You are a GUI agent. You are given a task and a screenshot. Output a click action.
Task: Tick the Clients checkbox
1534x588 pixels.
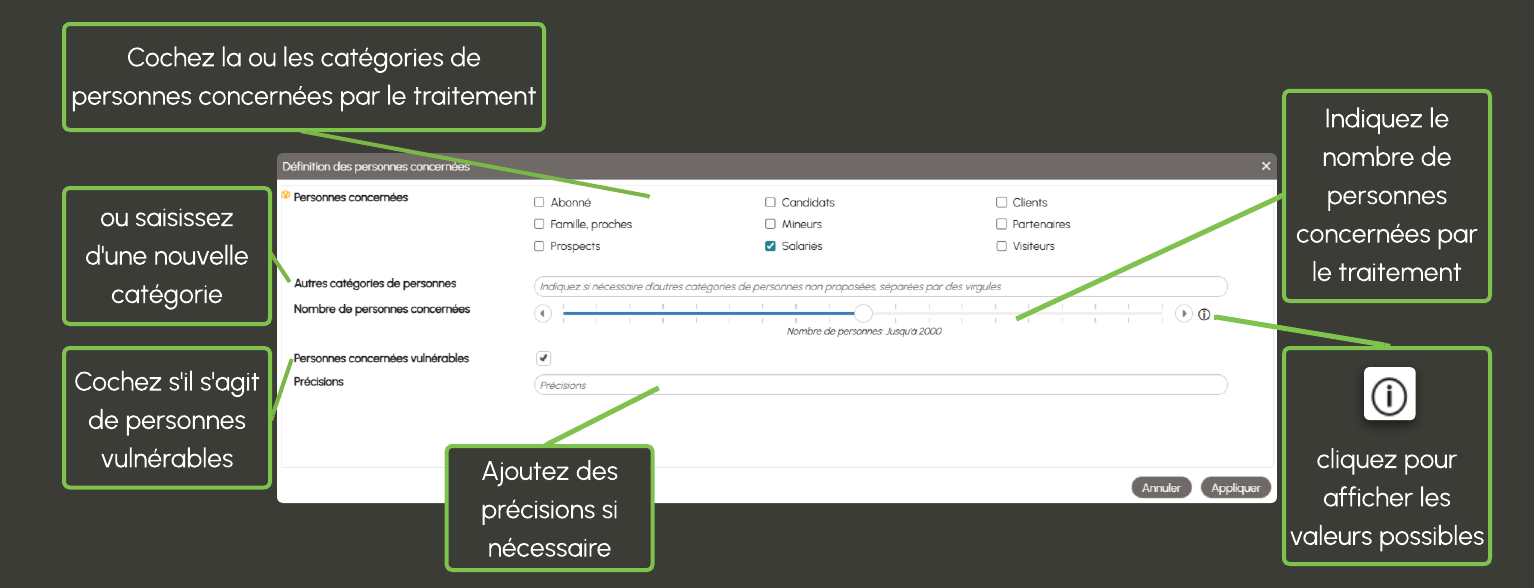(1002, 203)
